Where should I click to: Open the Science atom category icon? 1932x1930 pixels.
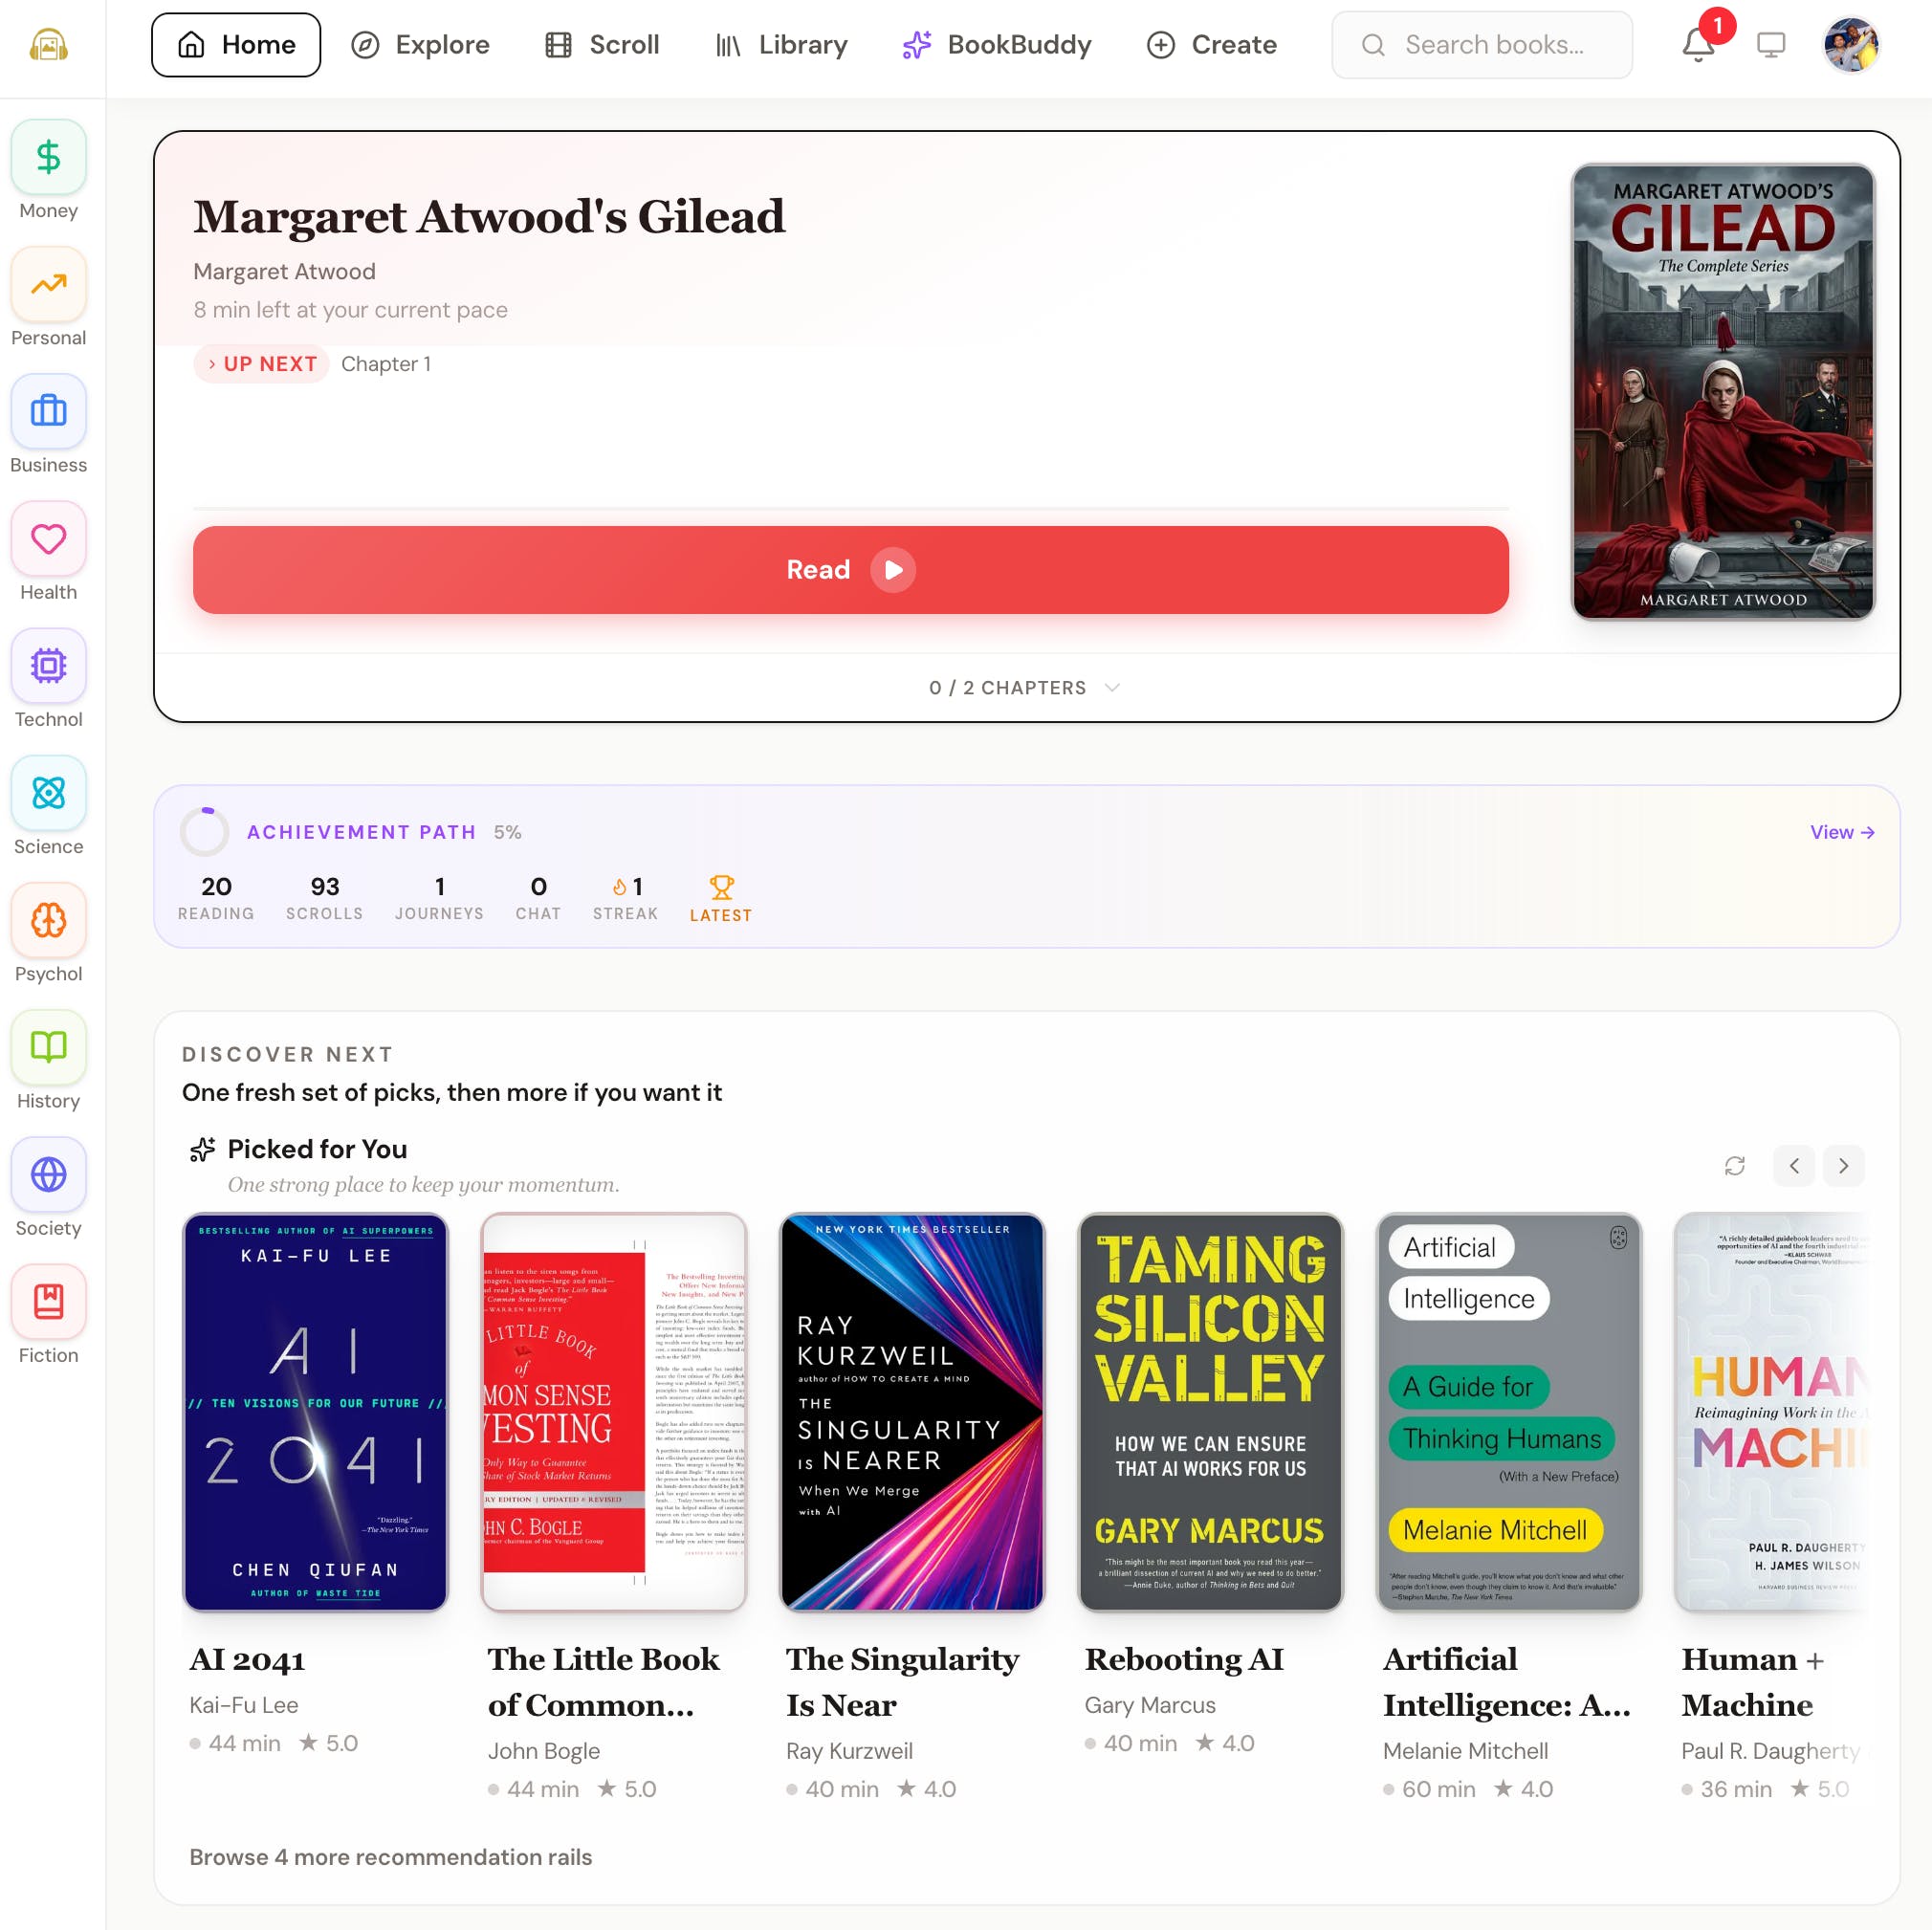[48, 793]
